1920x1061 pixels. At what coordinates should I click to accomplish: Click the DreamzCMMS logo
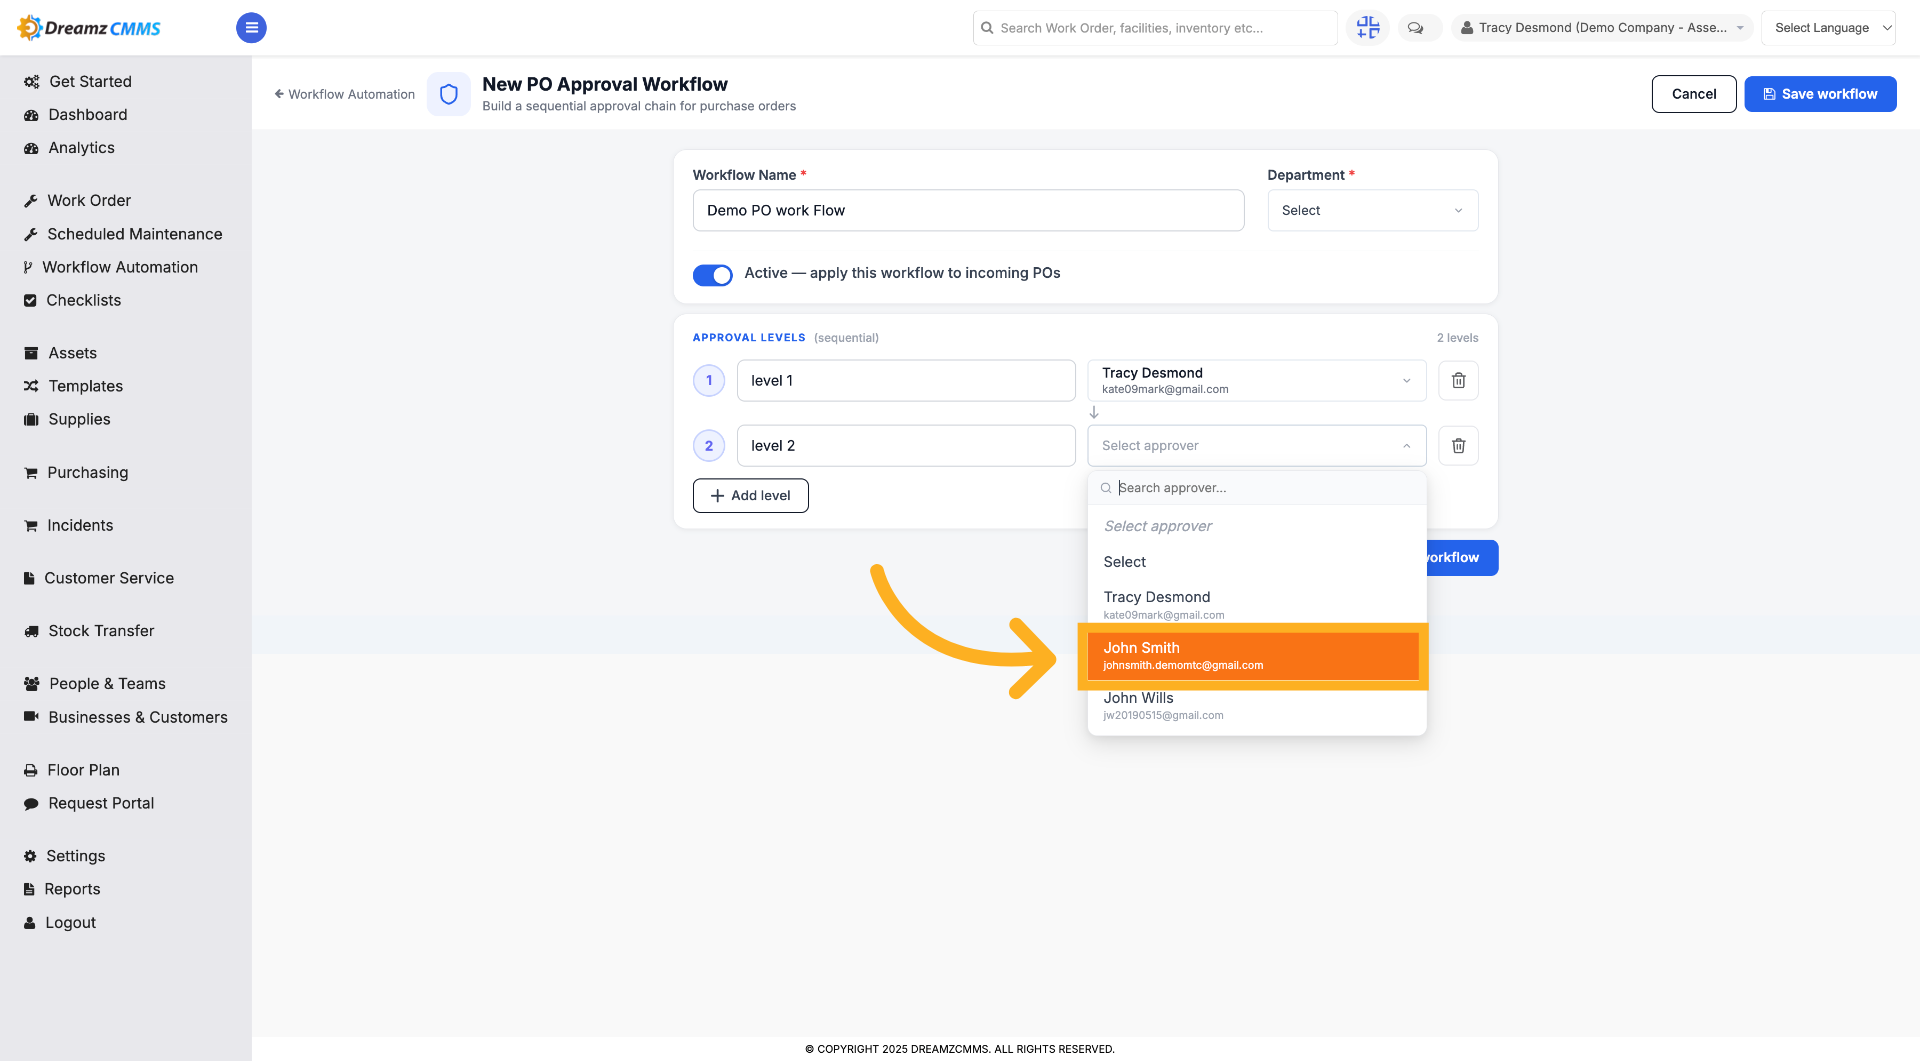click(89, 28)
